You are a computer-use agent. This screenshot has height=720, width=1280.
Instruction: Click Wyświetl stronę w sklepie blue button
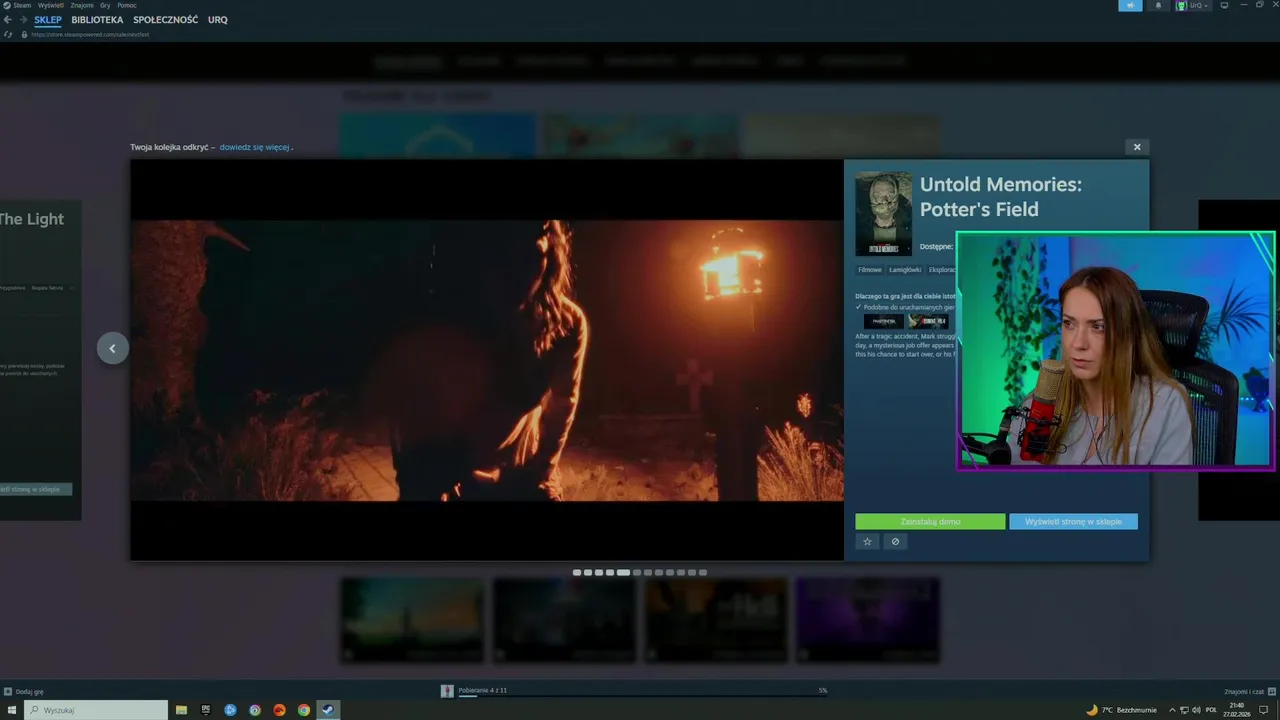point(1073,522)
